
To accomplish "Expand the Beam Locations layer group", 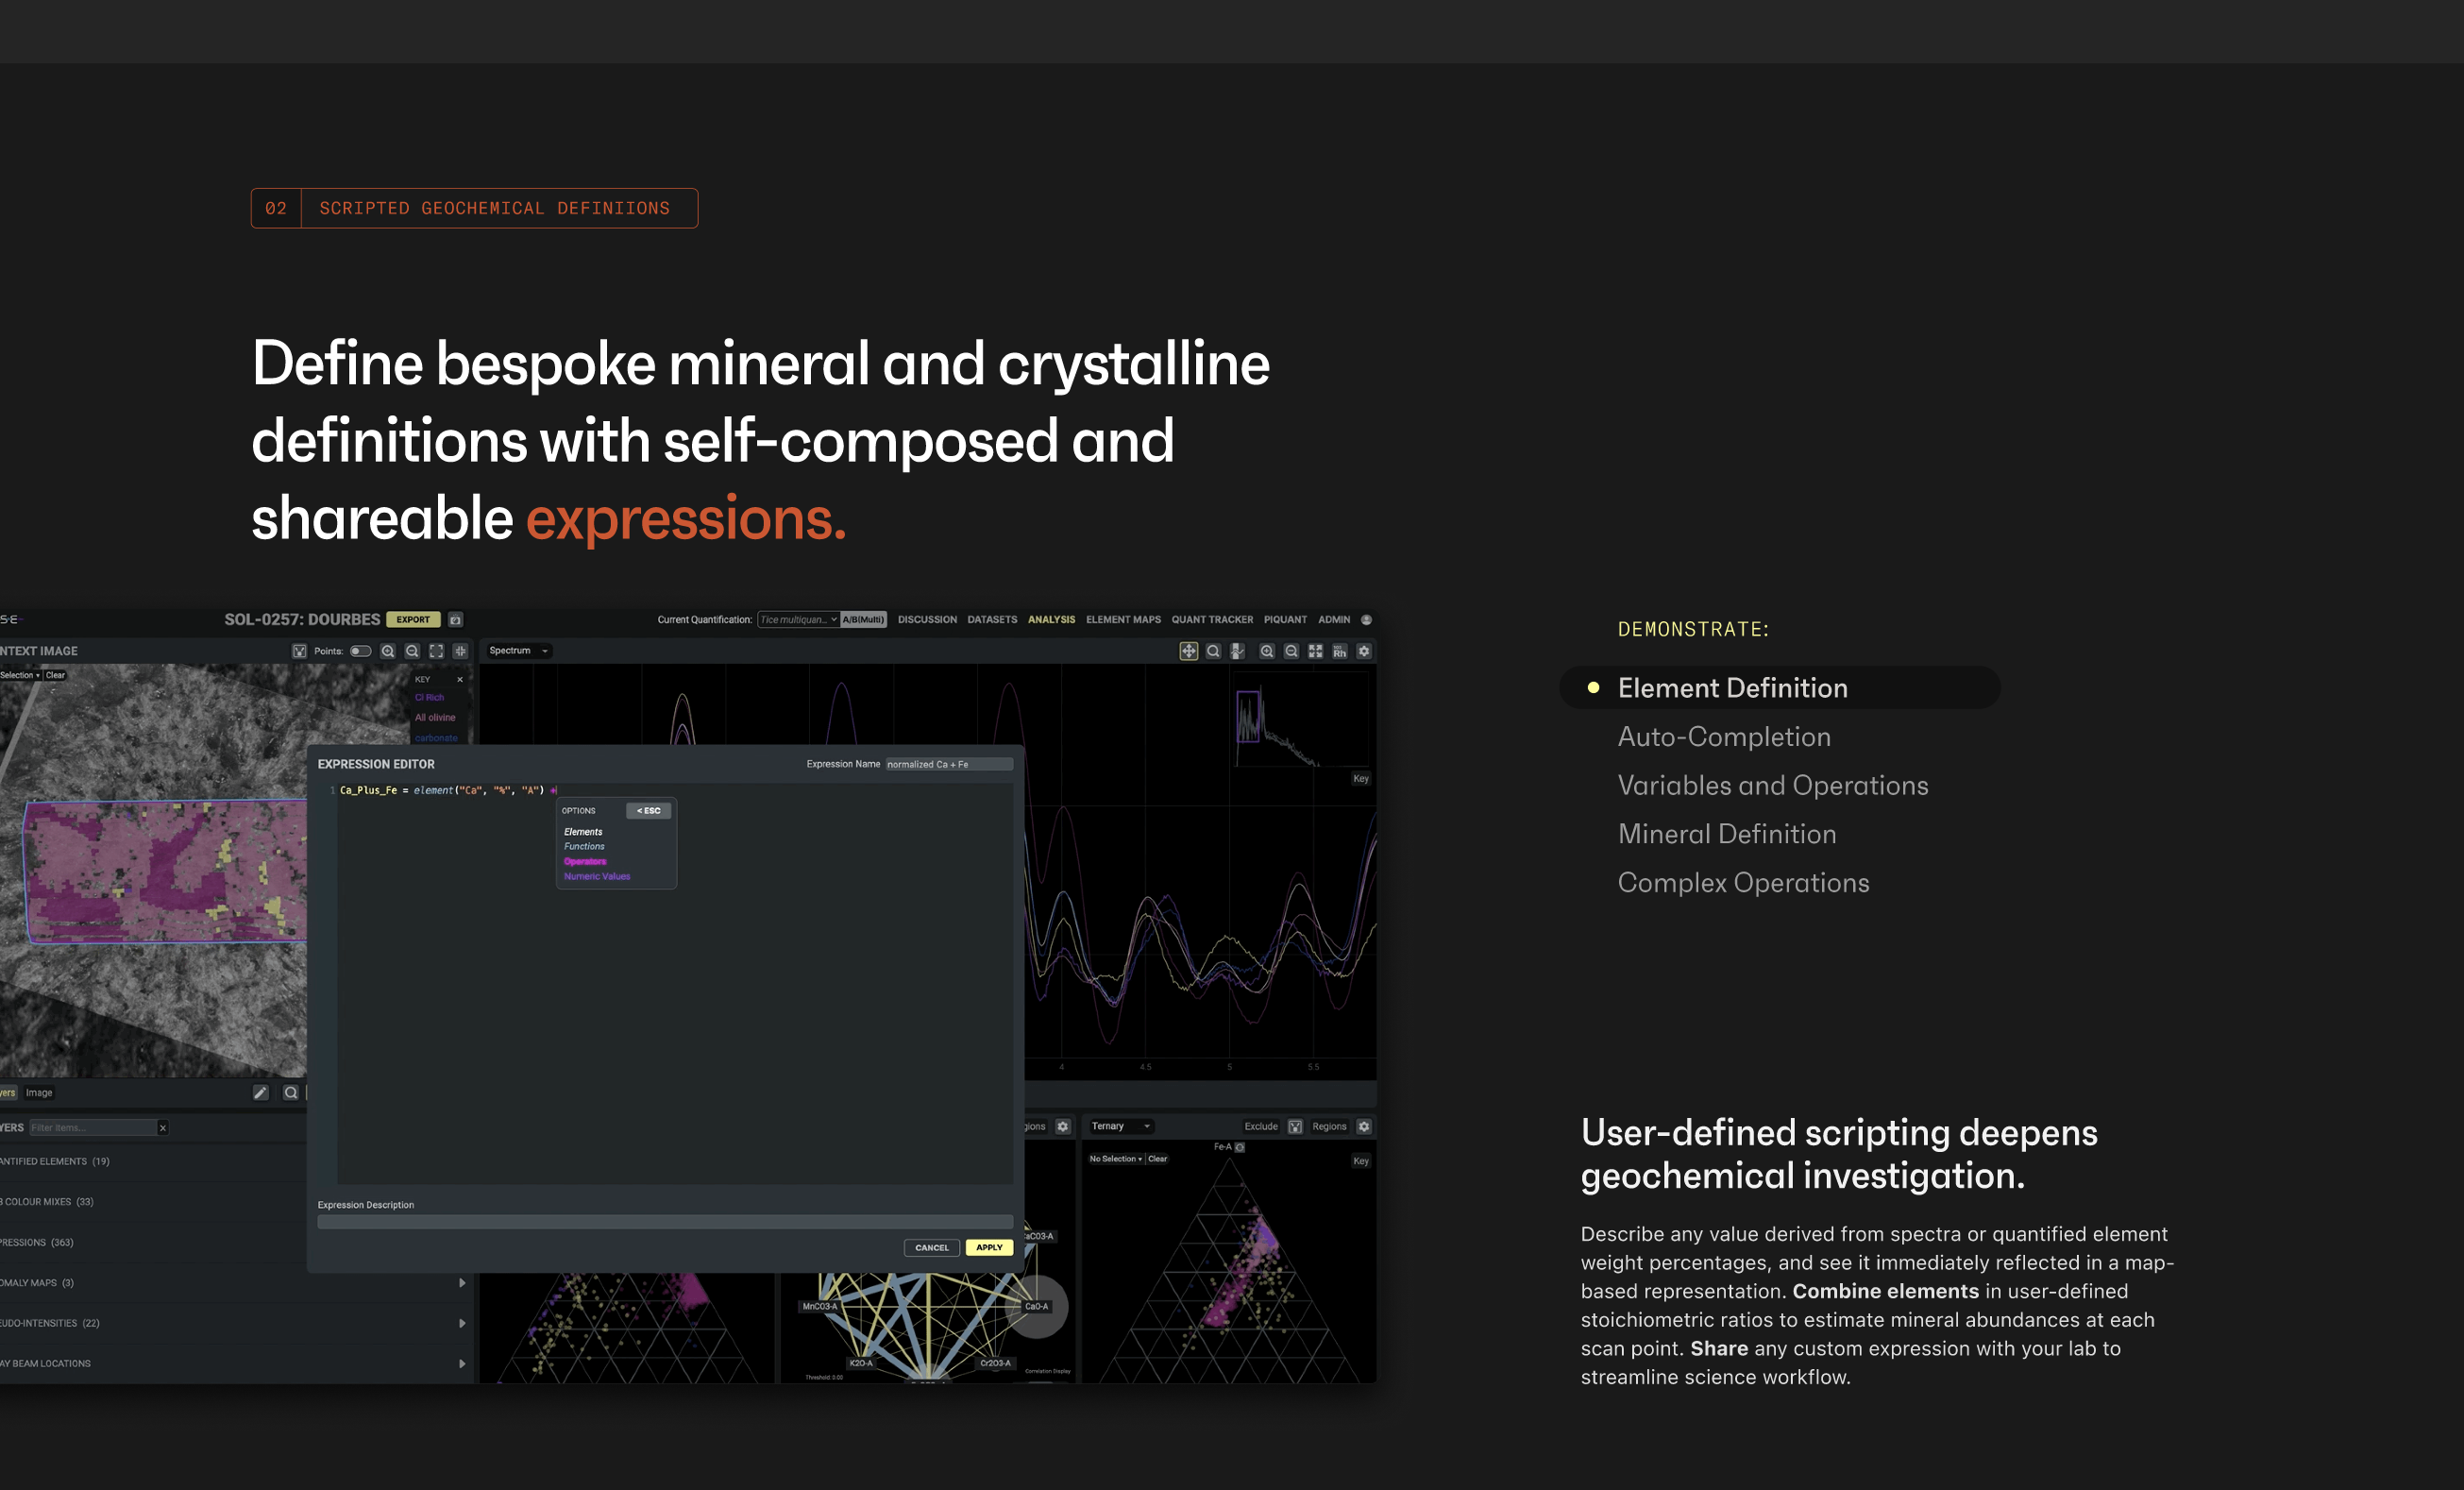I will (x=462, y=1364).
